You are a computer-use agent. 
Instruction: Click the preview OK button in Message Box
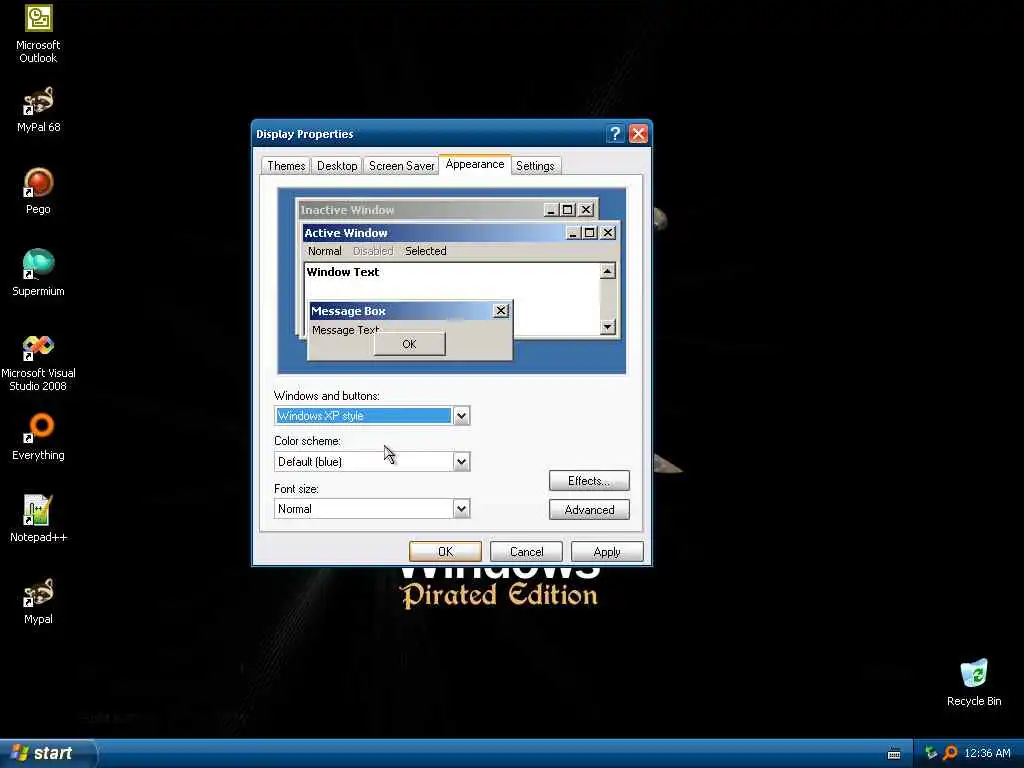[x=409, y=344]
